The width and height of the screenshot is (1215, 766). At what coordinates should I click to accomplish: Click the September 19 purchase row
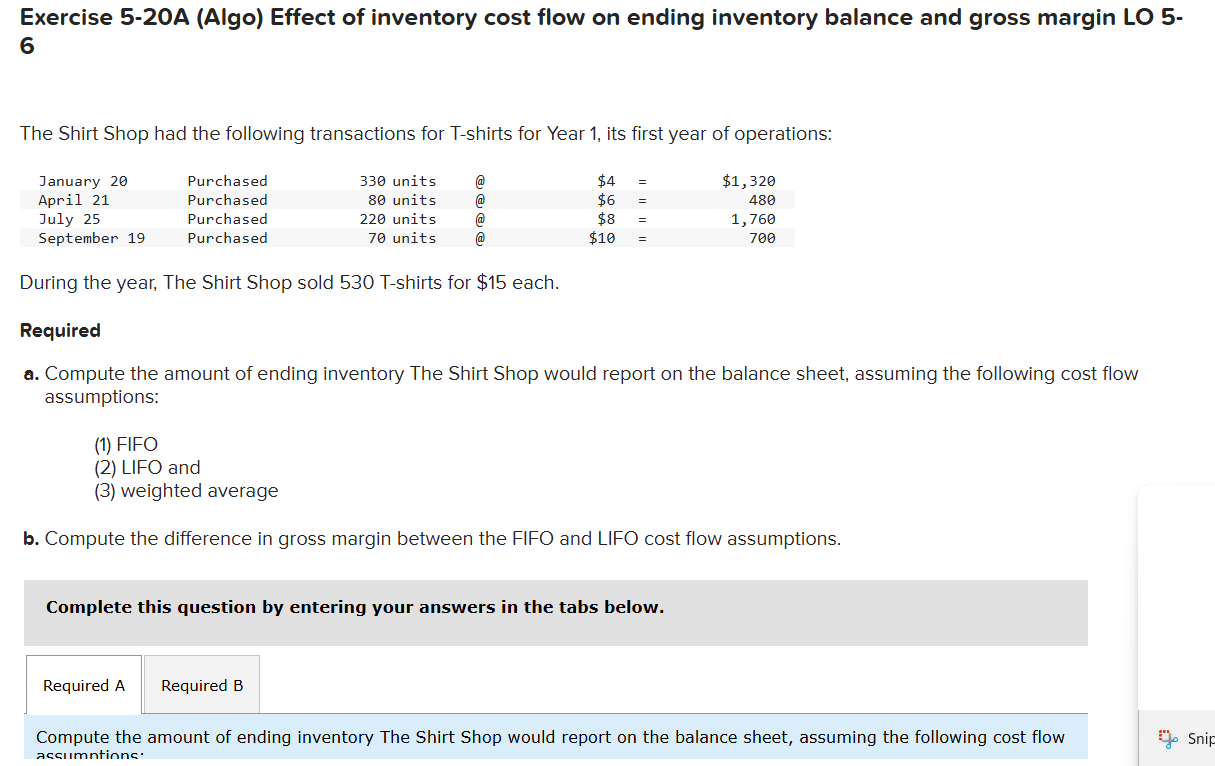pyautogui.click(x=400, y=238)
